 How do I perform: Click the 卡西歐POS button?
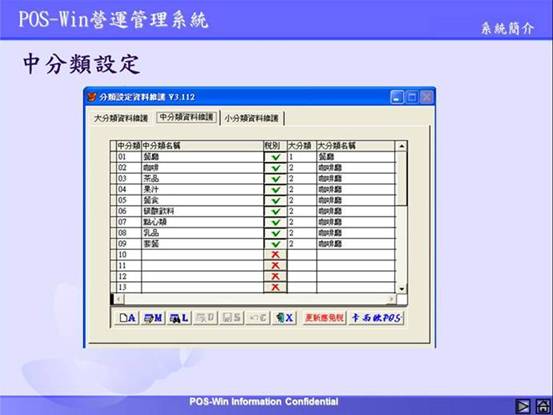[x=376, y=318]
